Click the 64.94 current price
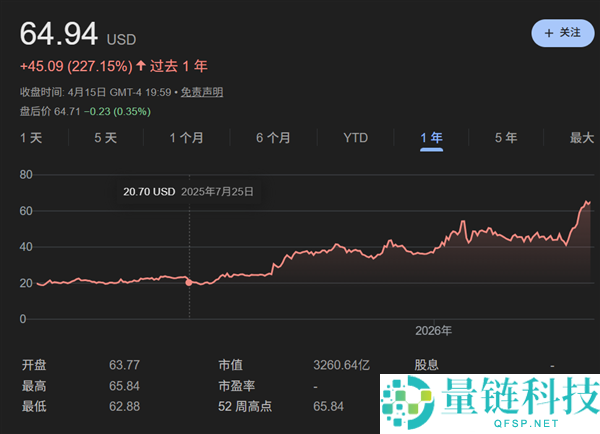The height and width of the screenshot is (434, 600). (x=59, y=35)
